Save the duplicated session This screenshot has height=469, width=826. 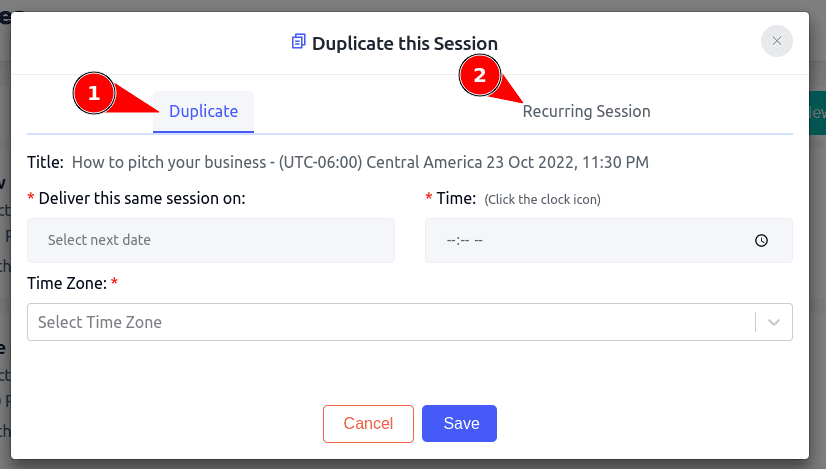pos(459,424)
